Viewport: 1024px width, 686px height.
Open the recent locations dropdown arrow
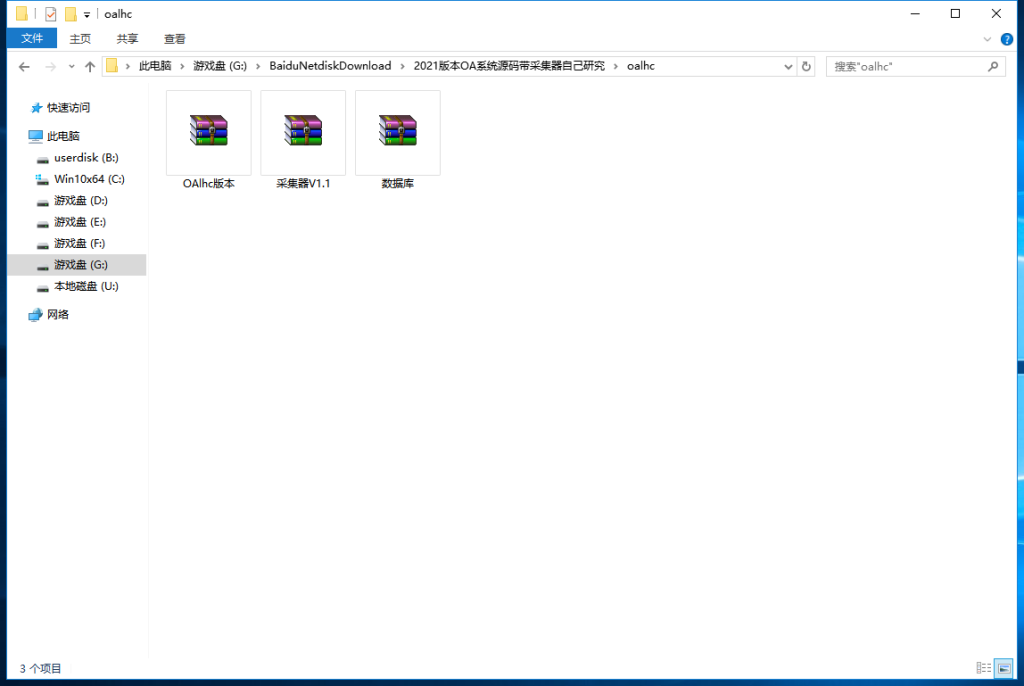pos(71,67)
